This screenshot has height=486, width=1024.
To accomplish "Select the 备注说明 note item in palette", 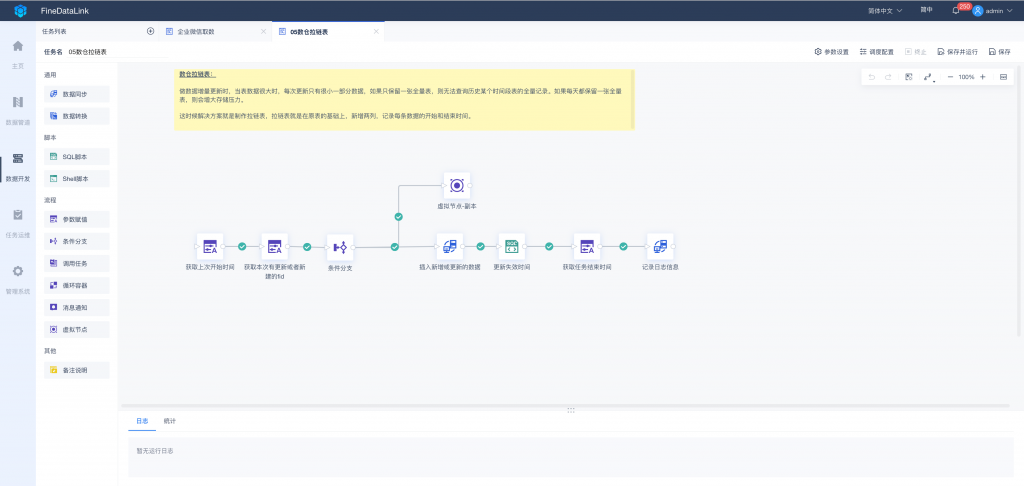I will click(76, 370).
